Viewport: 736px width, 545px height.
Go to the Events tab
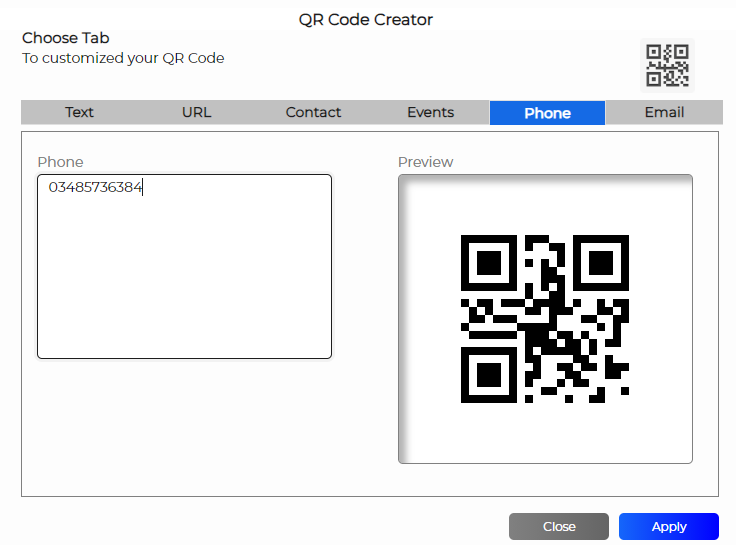(430, 112)
